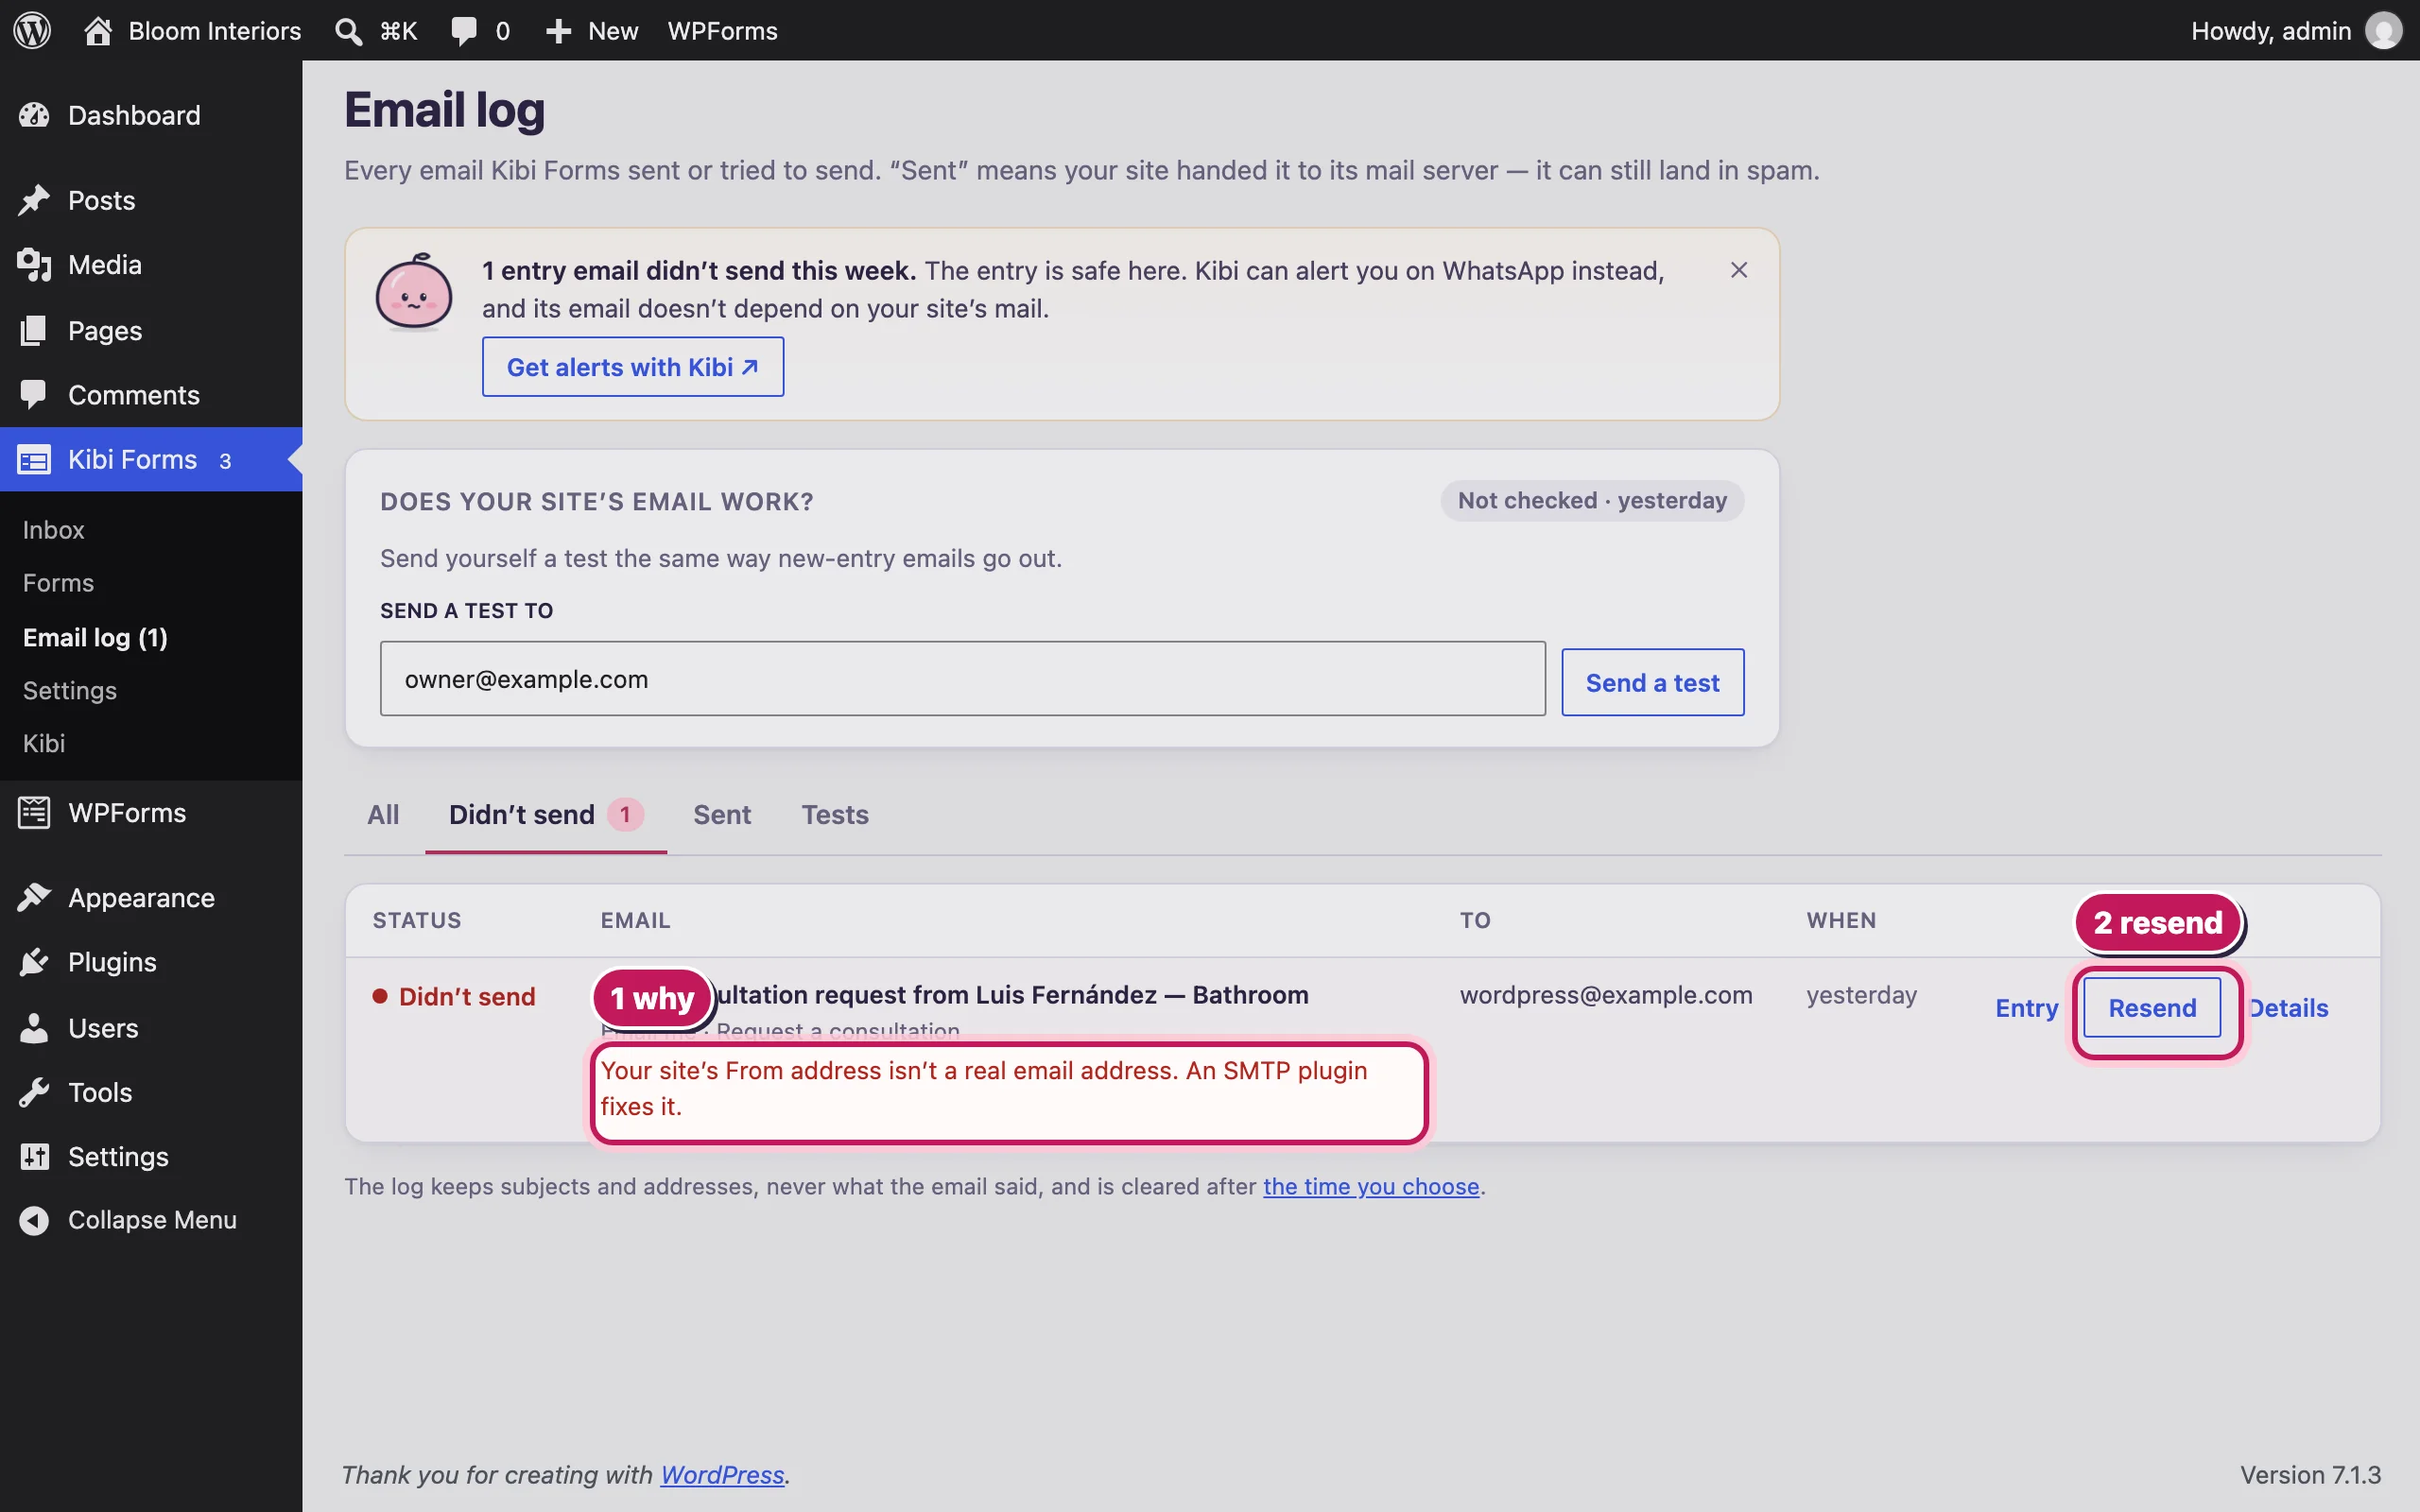2420x1512 pixels.
Task: Click the Resend button
Action: click(x=2152, y=1008)
